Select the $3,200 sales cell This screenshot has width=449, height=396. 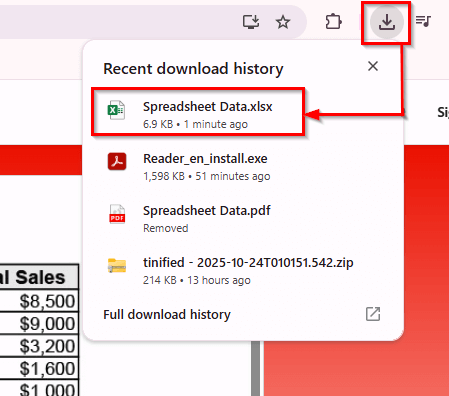click(x=39, y=346)
